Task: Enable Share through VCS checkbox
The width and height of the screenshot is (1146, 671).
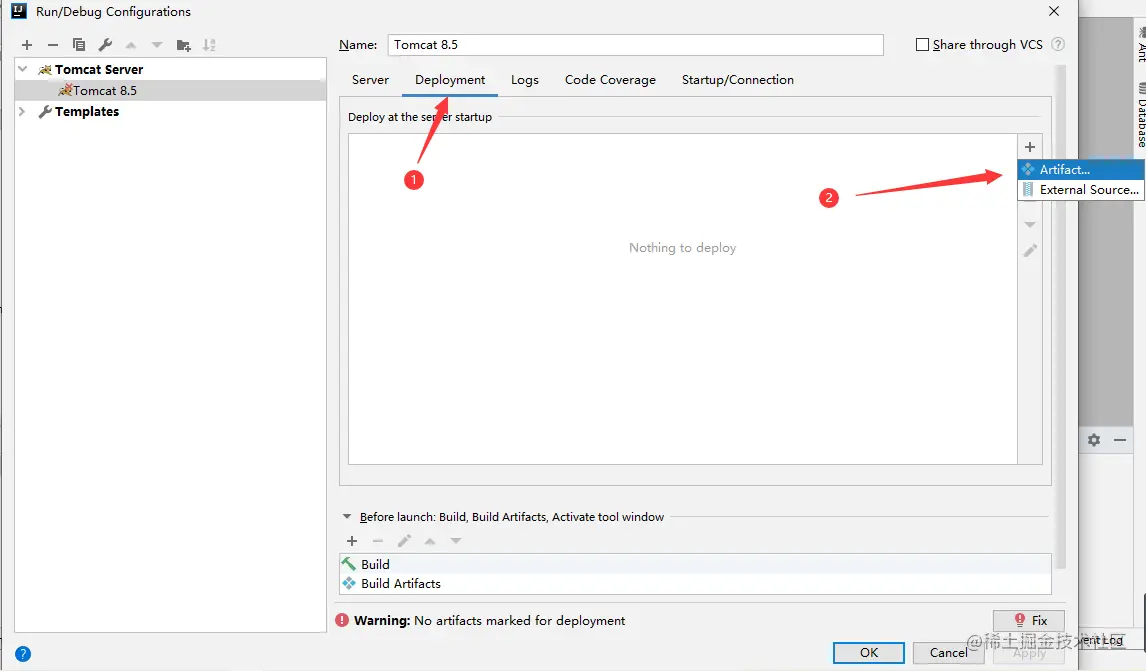Action: click(x=922, y=45)
